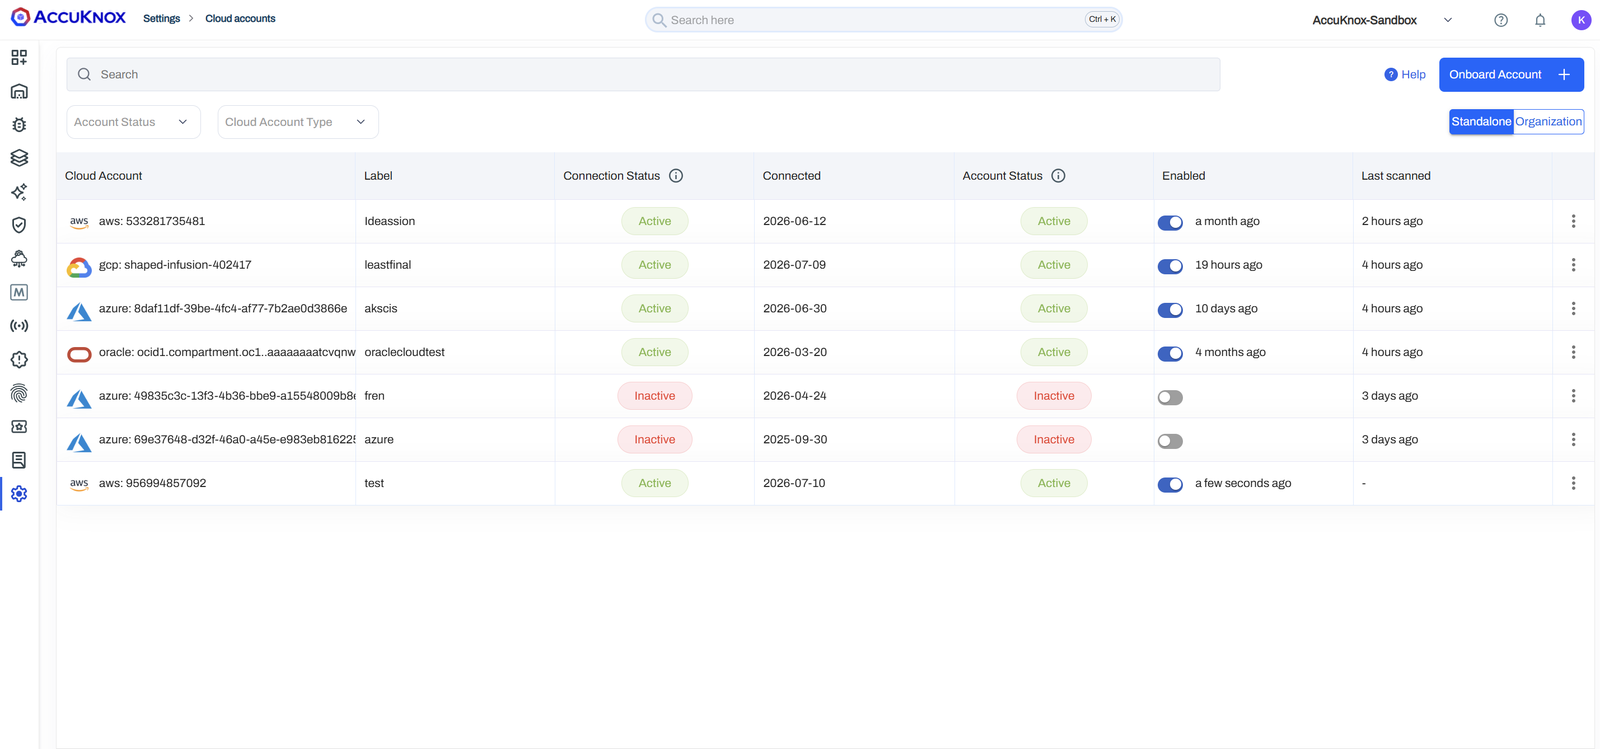Click the stacked layers icon in sidebar
The height and width of the screenshot is (749, 1600).
coord(19,158)
